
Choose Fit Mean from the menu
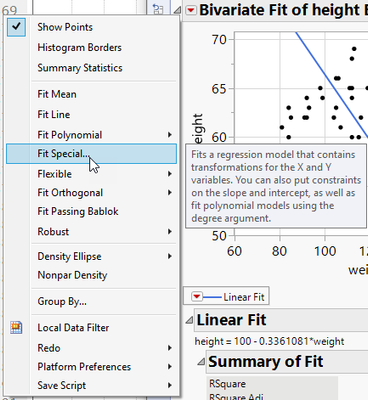(x=57, y=94)
